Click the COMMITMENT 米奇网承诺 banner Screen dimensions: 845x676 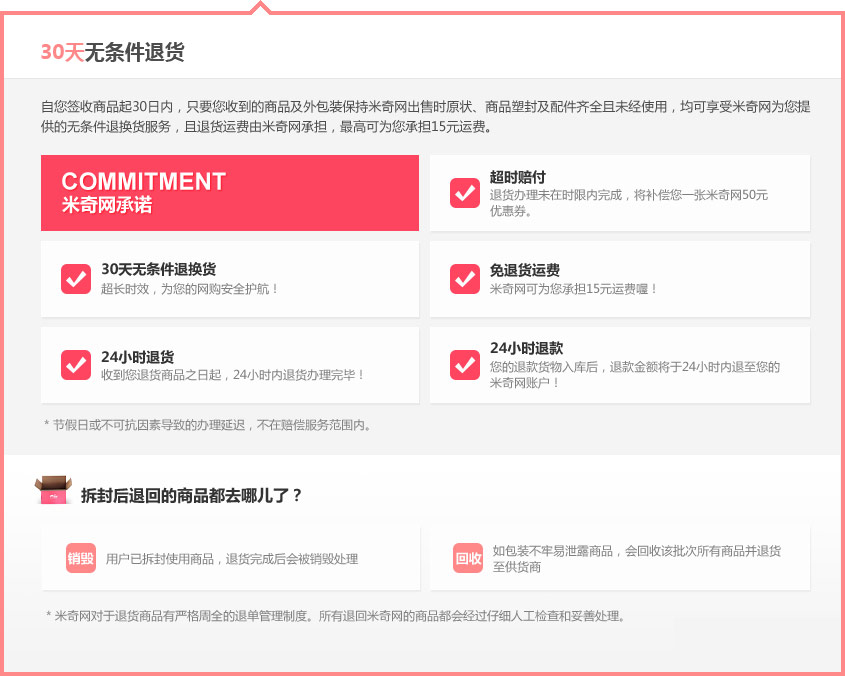(x=230, y=193)
